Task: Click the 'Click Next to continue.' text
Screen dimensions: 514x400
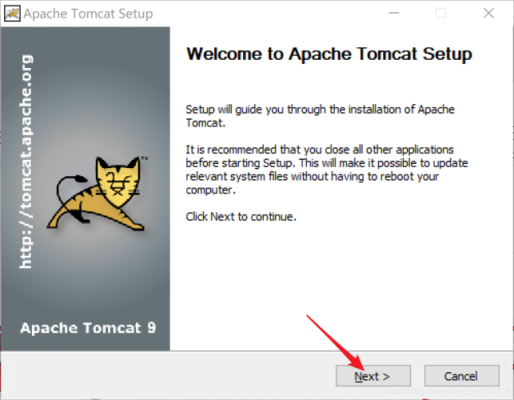Action: click(x=241, y=217)
